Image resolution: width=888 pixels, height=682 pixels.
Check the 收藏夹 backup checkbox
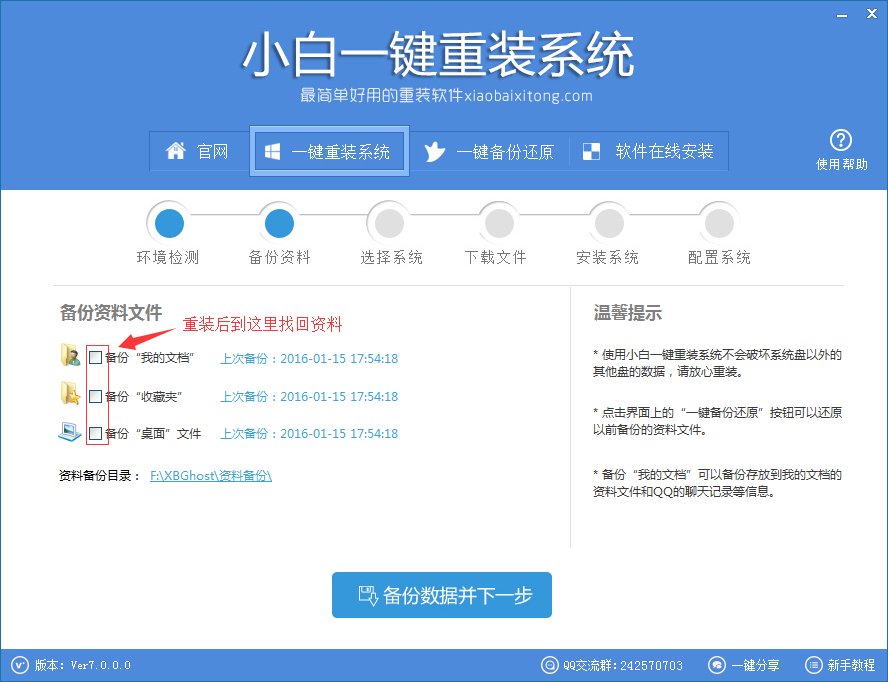pos(96,395)
